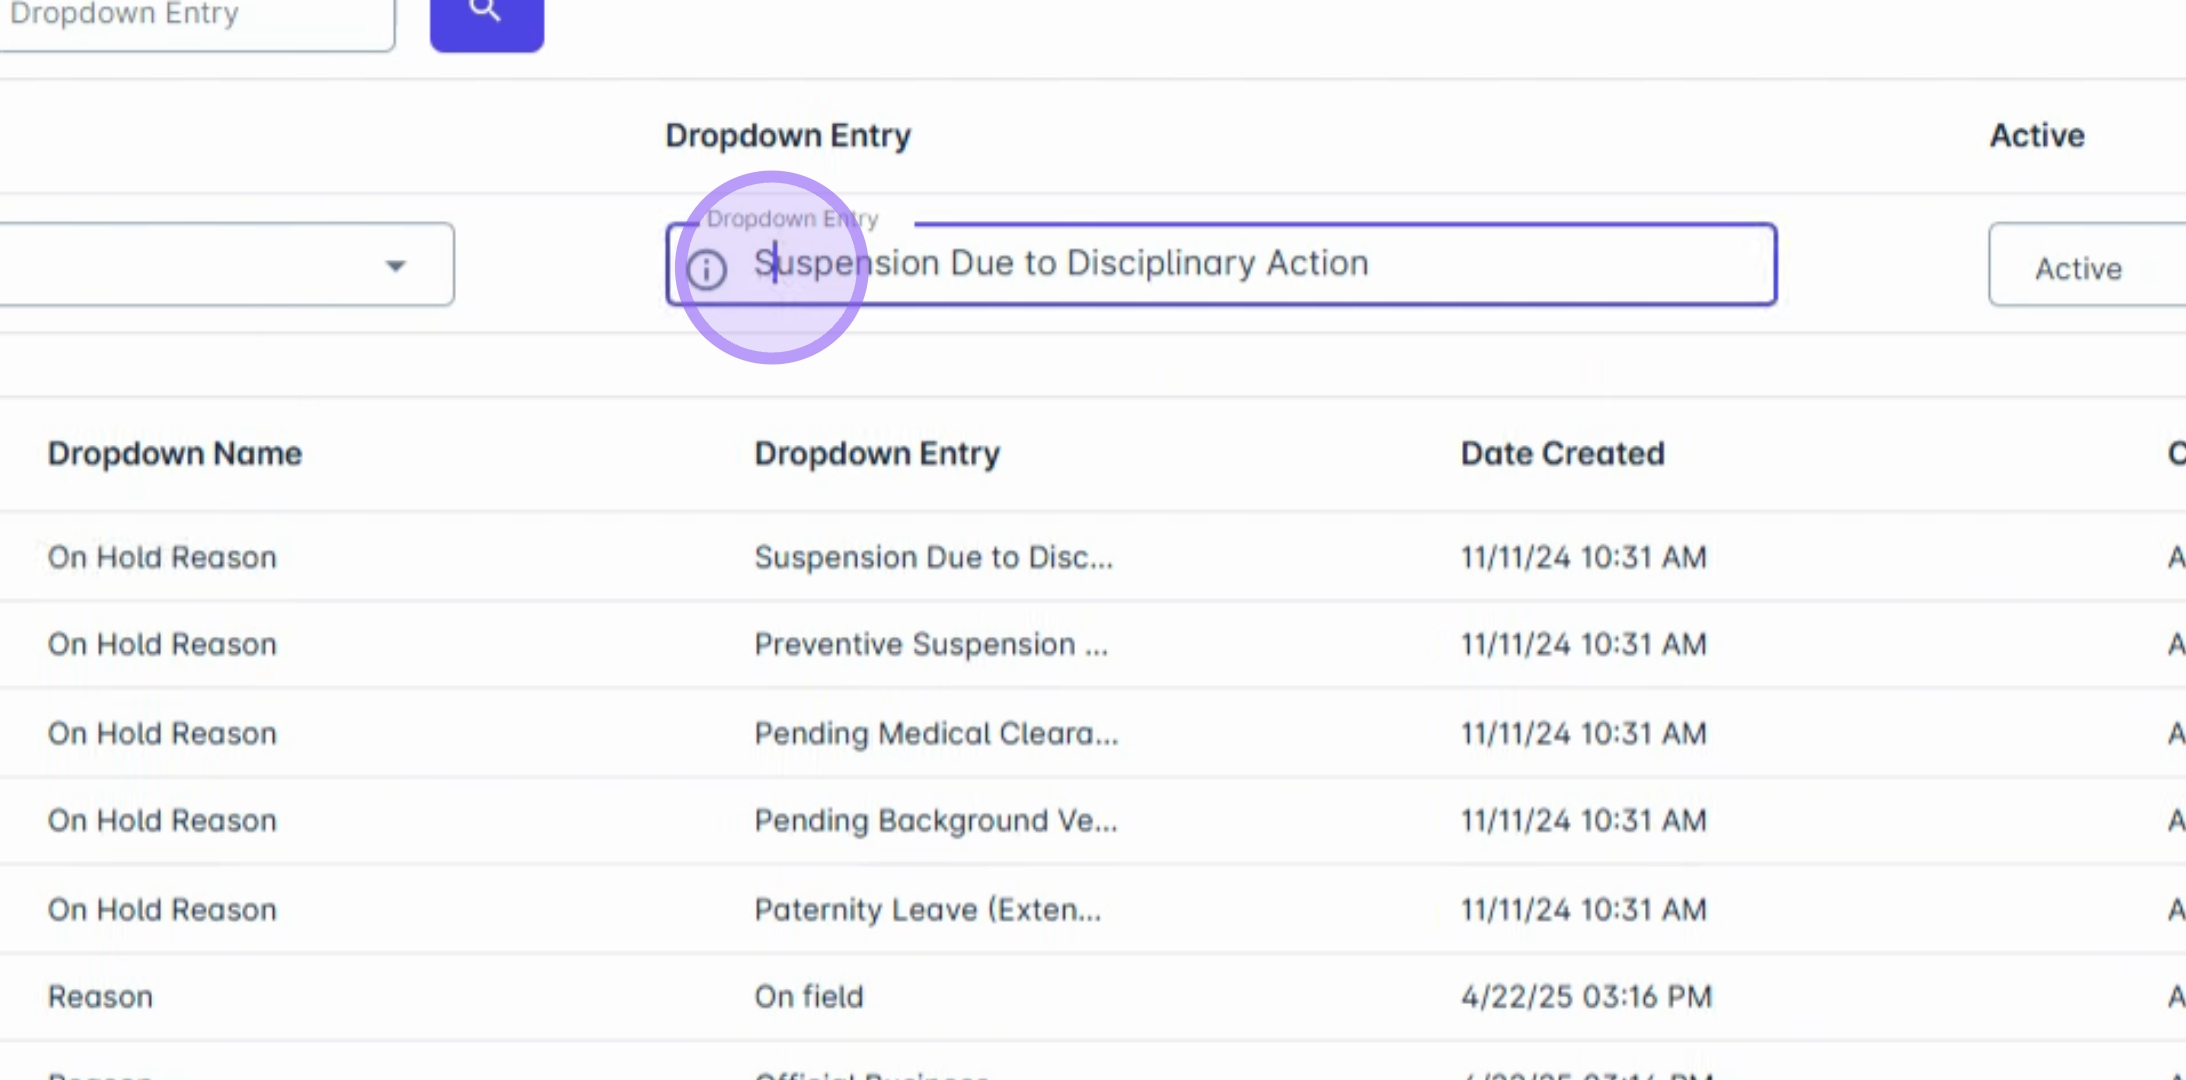Click the Reason dropdown name cell
The image size is (2186, 1080).
pos(100,997)
